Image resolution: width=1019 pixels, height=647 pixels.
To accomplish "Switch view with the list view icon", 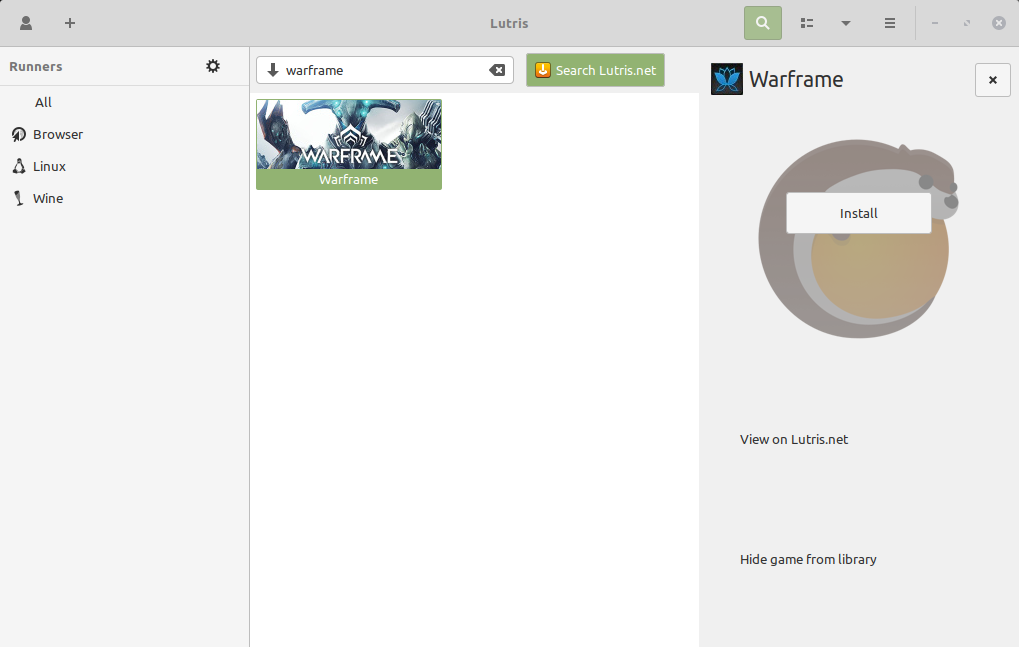I will coord(806,23).
